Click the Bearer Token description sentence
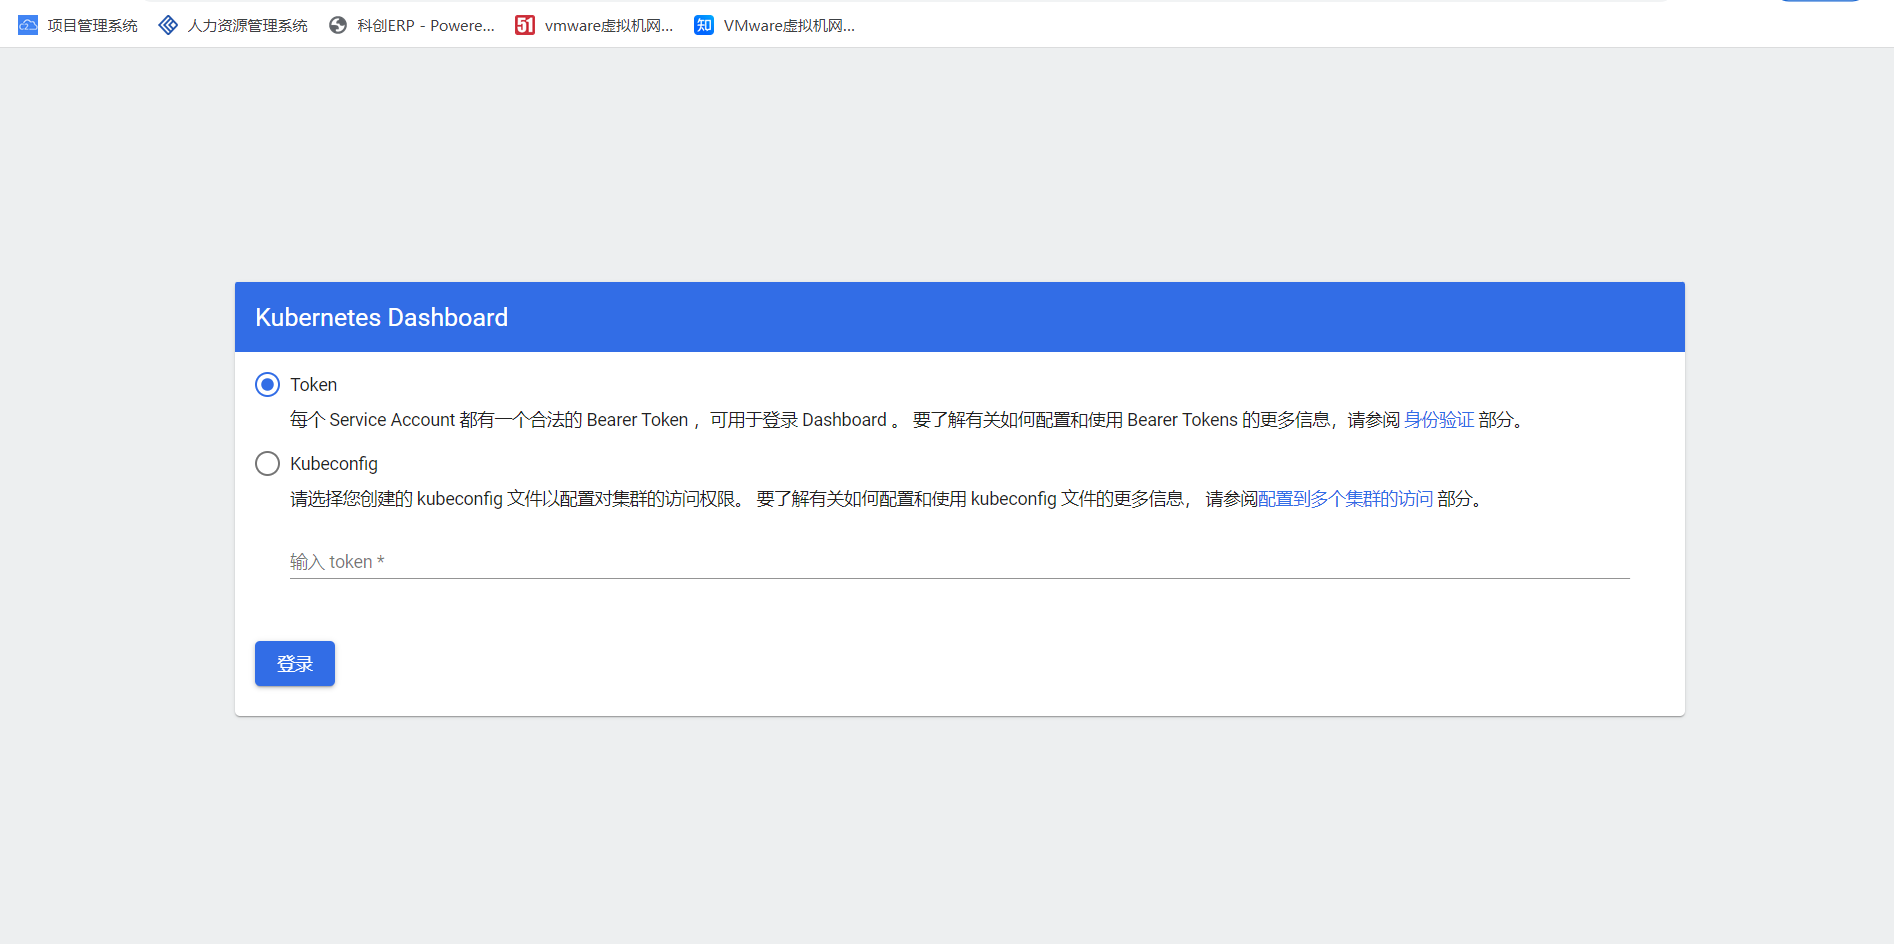The image size is (1894, 944). [x=909, y=420]
